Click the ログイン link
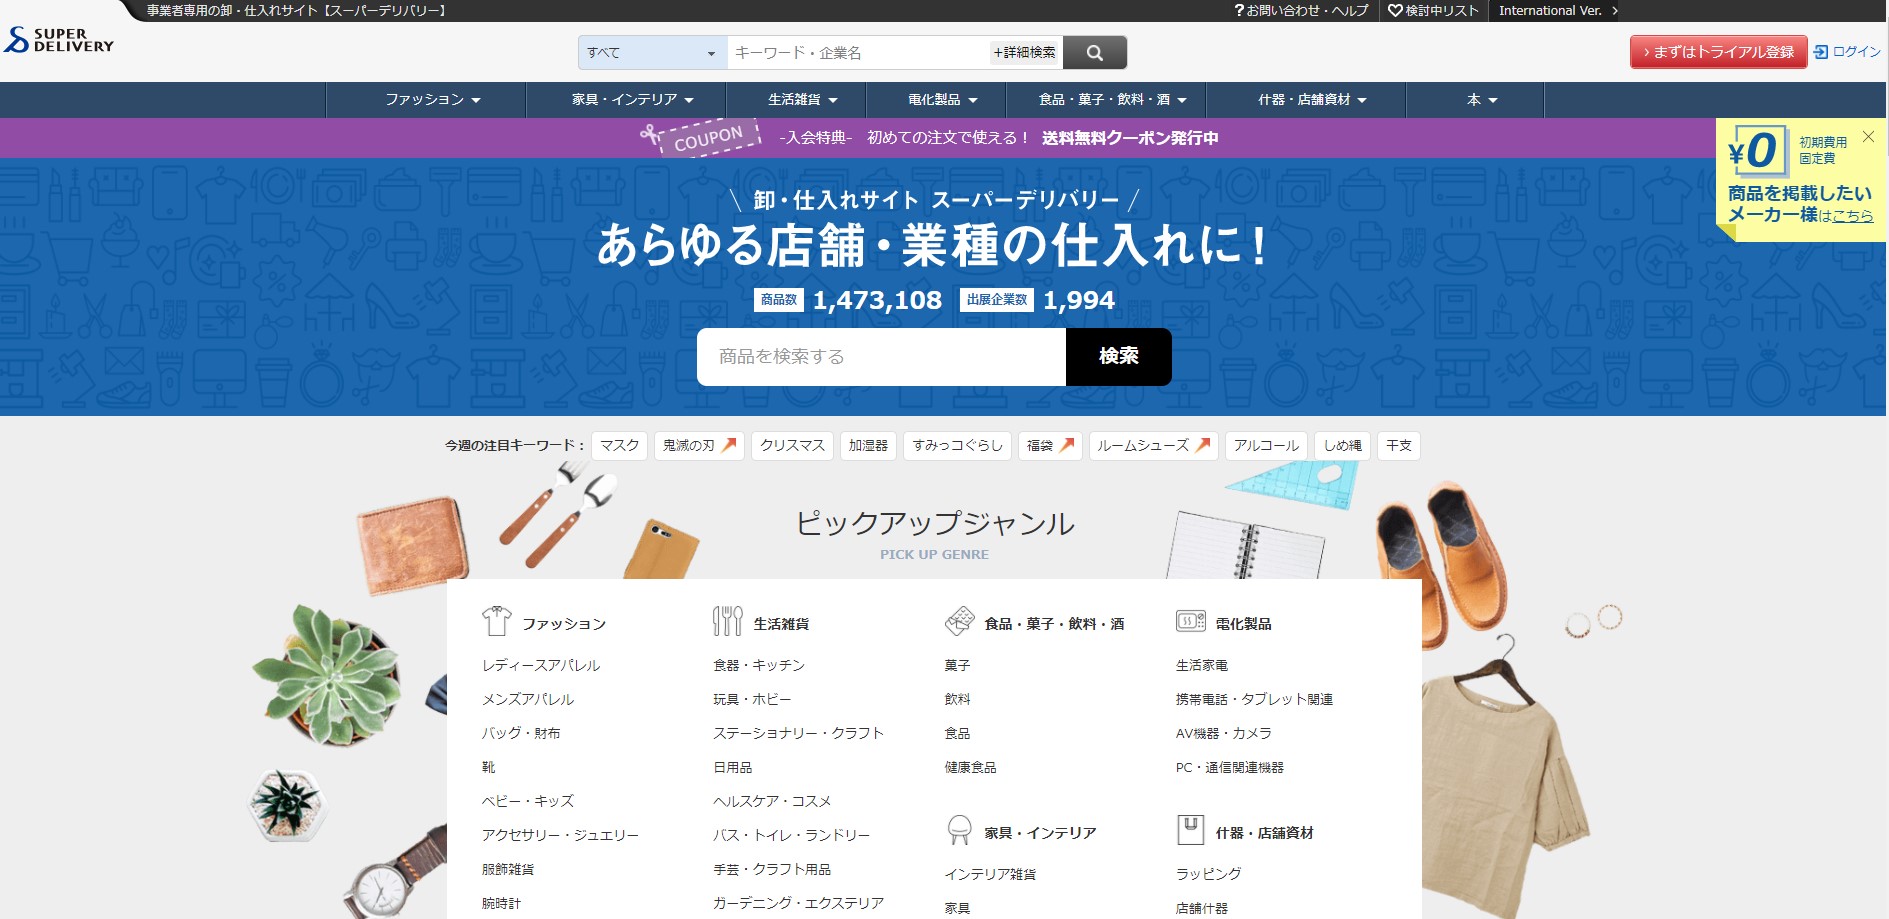 click(1847, 52)
